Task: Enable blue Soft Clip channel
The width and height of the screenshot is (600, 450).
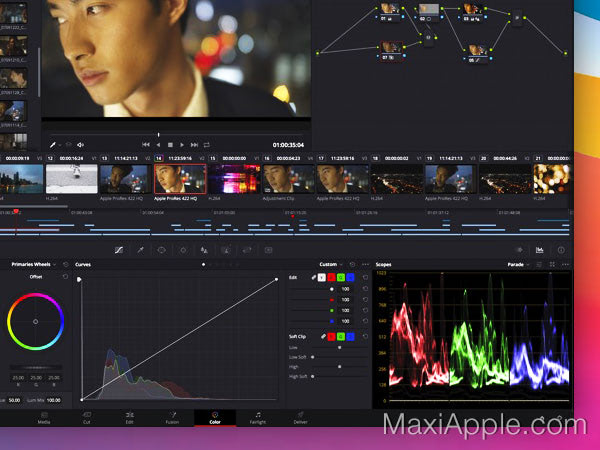Action: coord(350,337)
